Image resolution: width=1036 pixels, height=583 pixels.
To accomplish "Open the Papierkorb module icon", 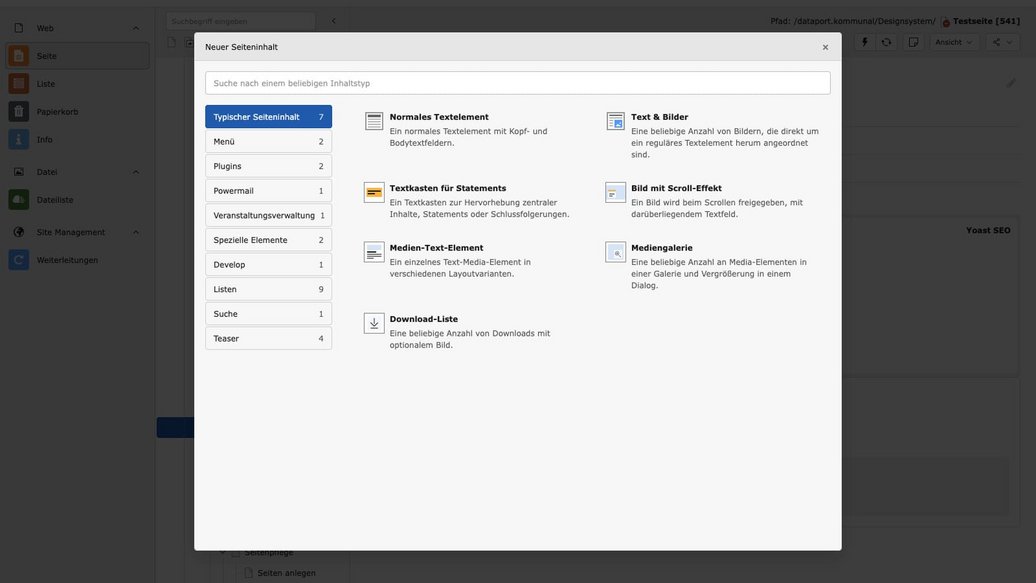I will [19, 112].
